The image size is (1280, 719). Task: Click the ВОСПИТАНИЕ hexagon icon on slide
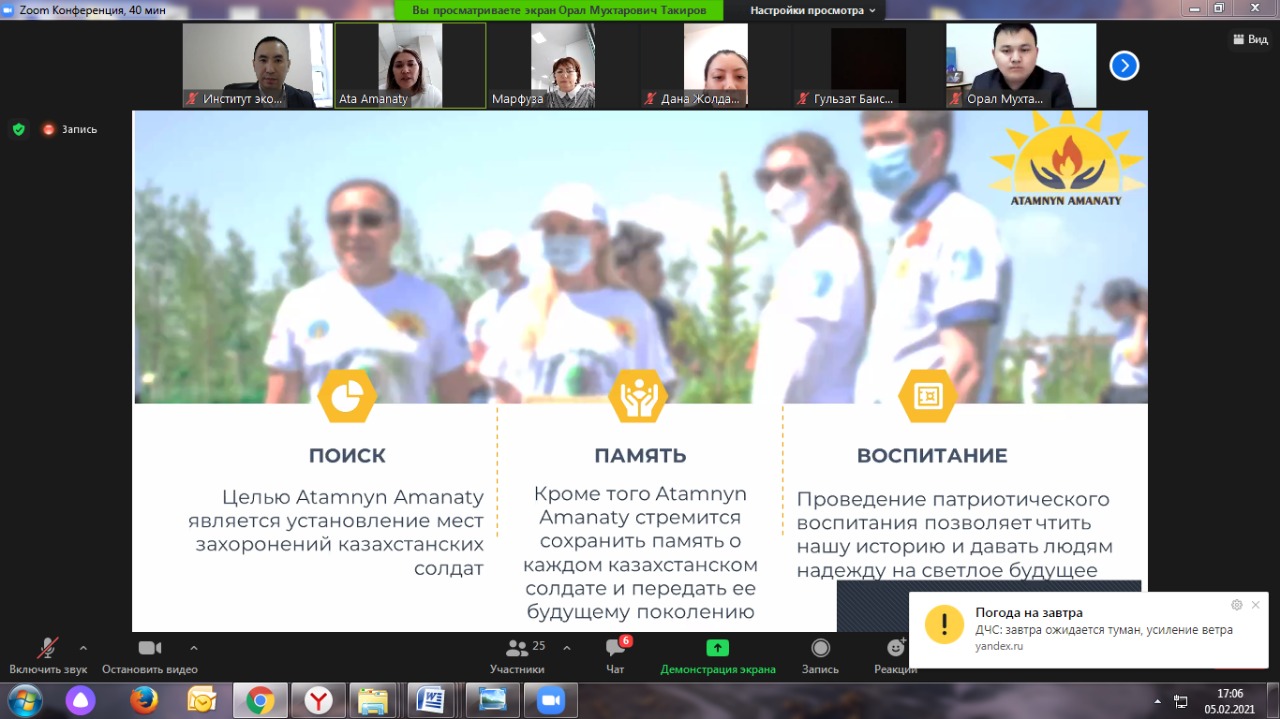[x=927, y=397]
